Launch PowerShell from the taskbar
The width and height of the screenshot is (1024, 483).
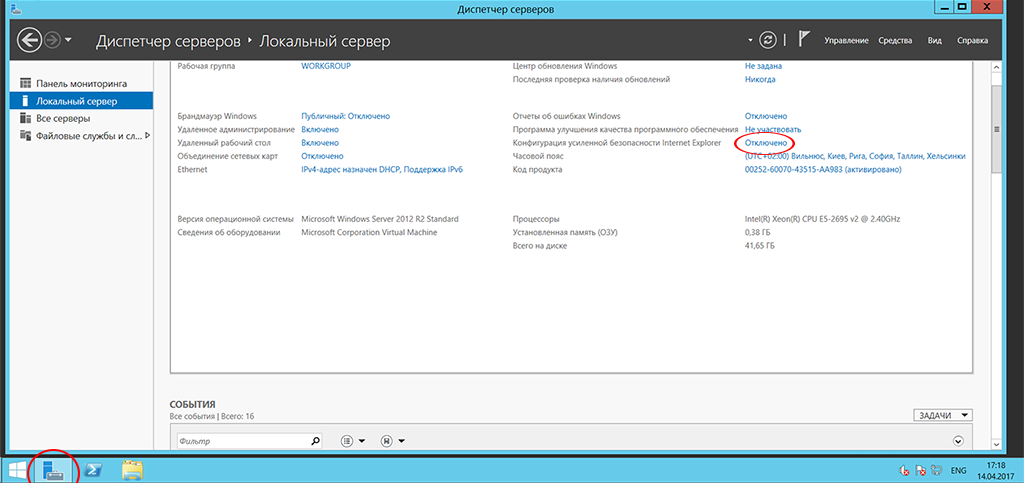click(94, 470)
